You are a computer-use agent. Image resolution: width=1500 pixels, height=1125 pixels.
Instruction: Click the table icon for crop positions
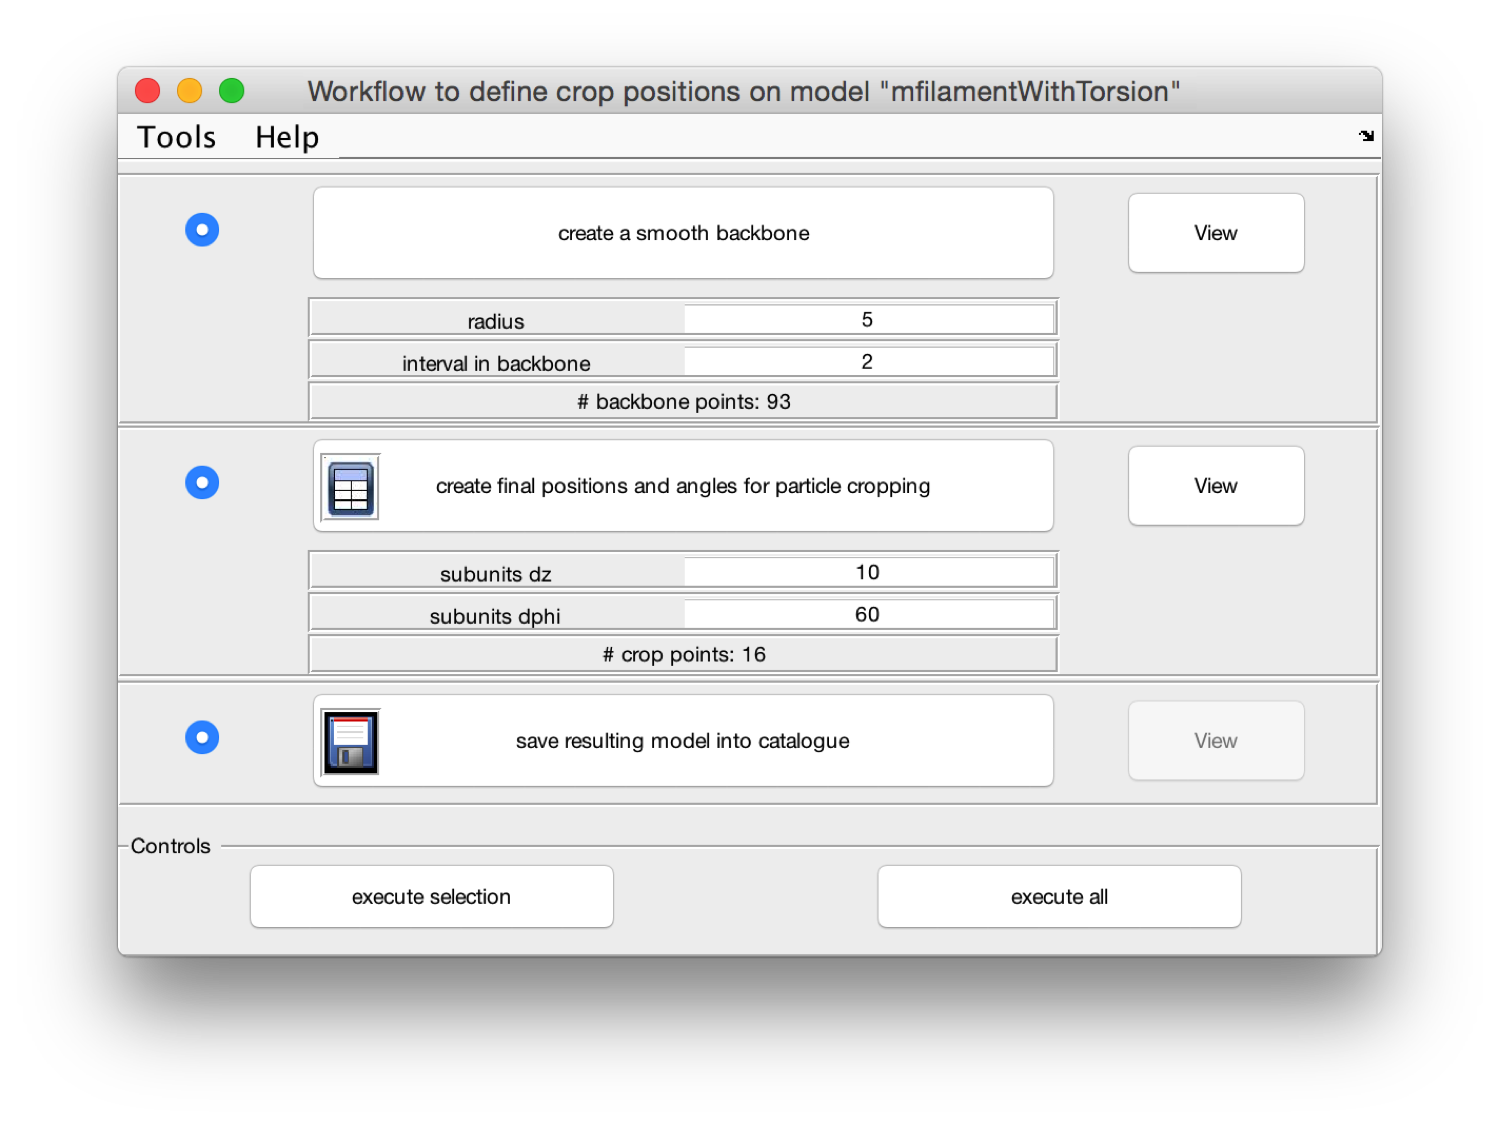(x=351, y=487)
